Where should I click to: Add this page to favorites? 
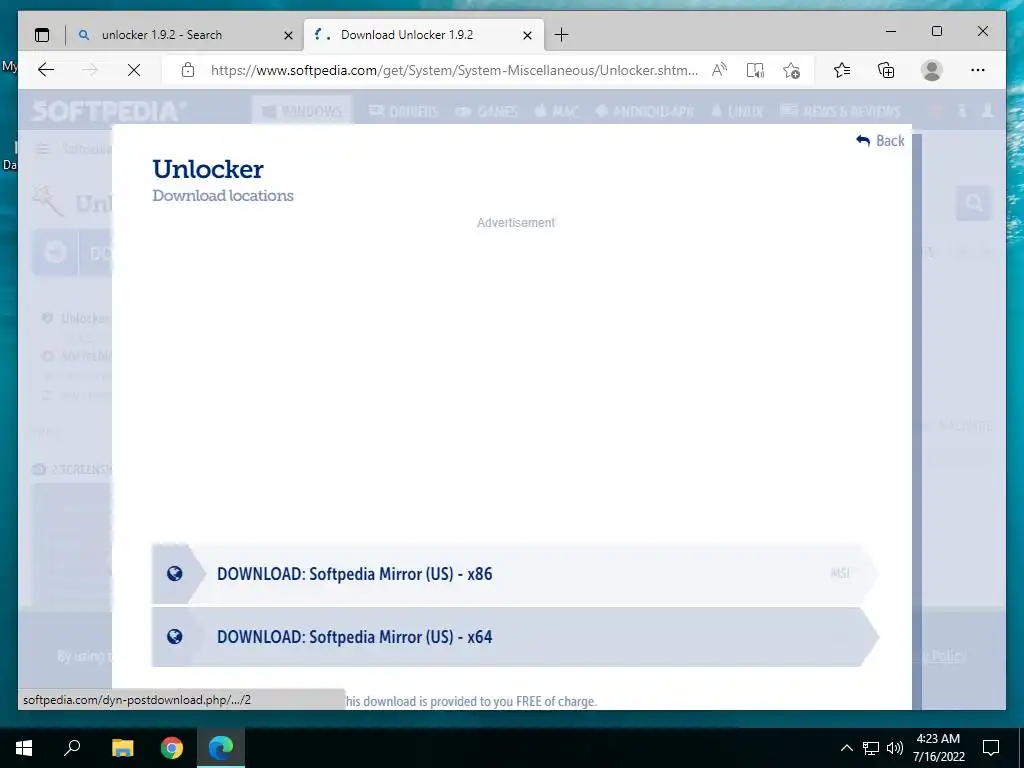pyautogui.click(x=792, y=70)
